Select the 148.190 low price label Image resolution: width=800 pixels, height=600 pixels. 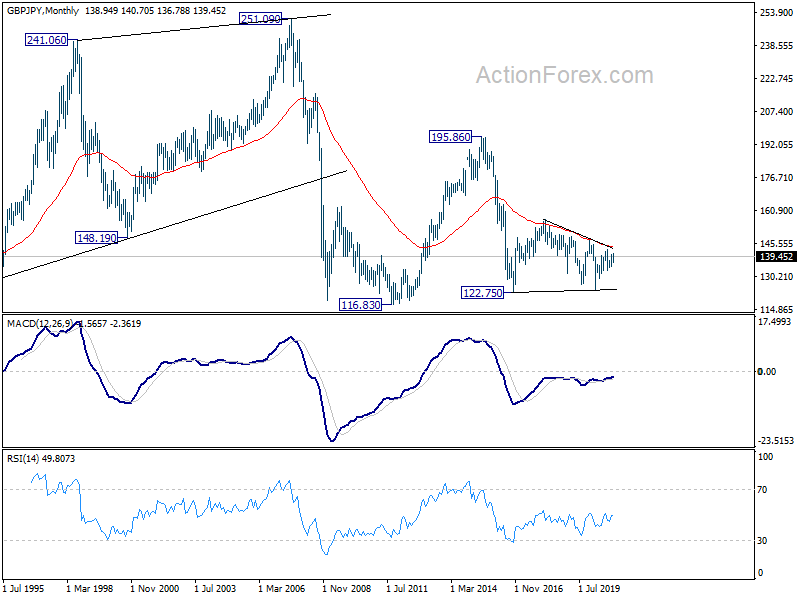pyautogui.click(x=96, y=238)
